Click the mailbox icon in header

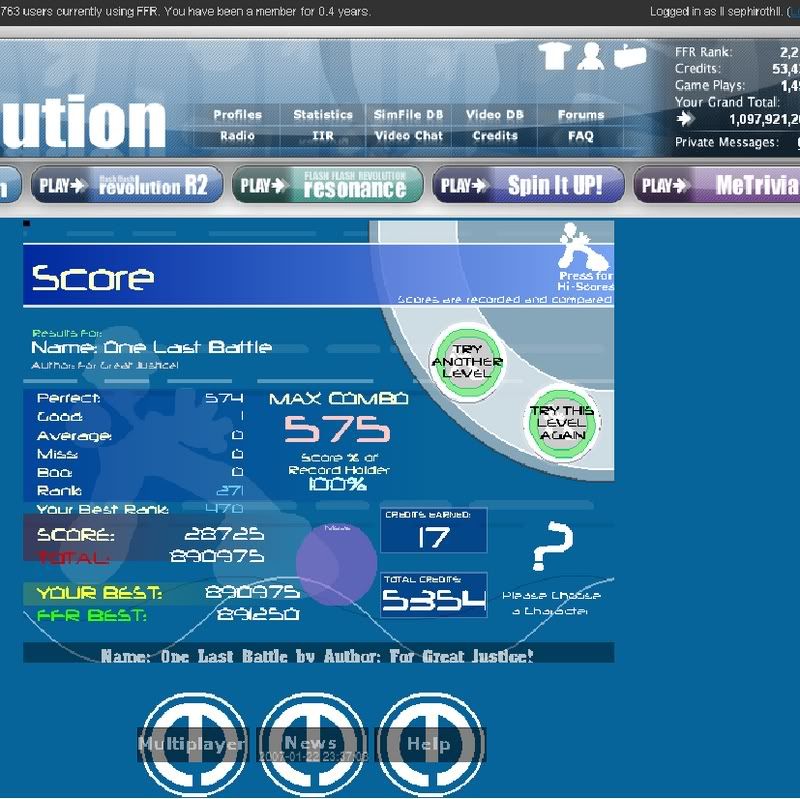click(630, 56)
